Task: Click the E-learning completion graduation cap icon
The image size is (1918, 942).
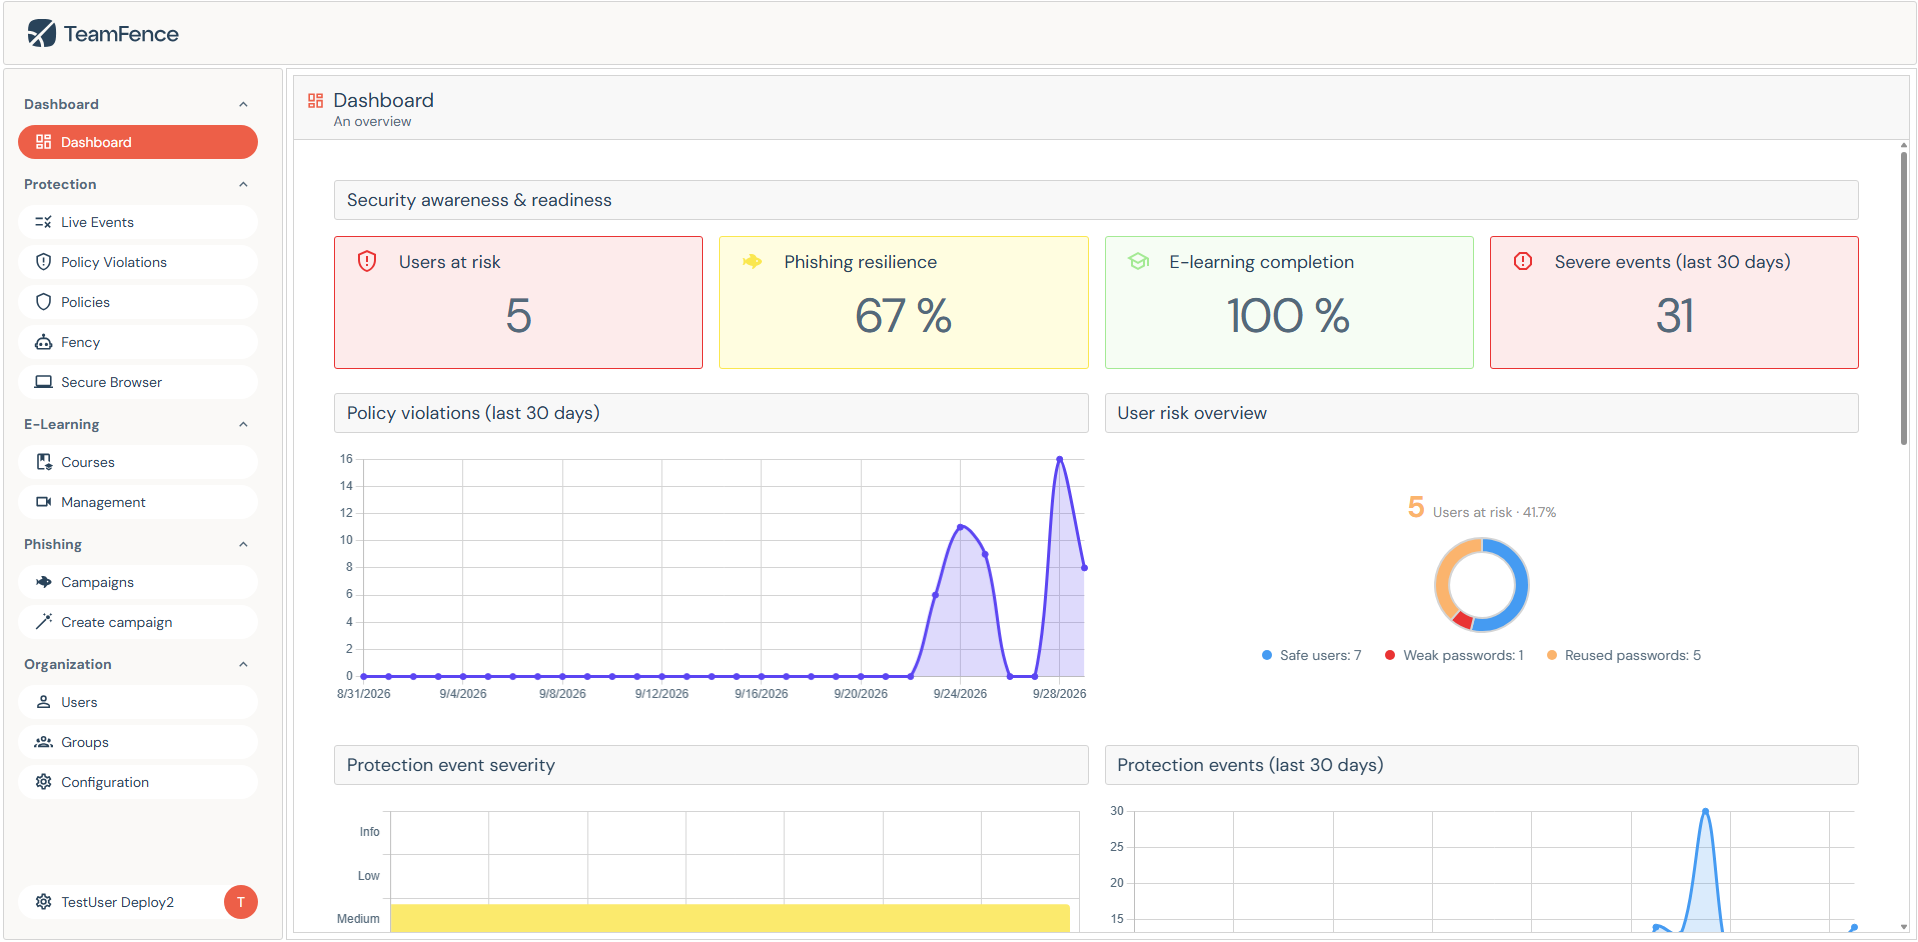Action: coord(1138,261)
